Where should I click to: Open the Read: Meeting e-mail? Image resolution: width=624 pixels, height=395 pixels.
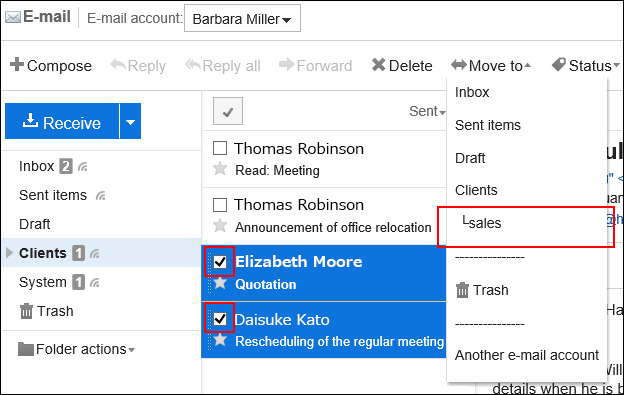[277, 171]
